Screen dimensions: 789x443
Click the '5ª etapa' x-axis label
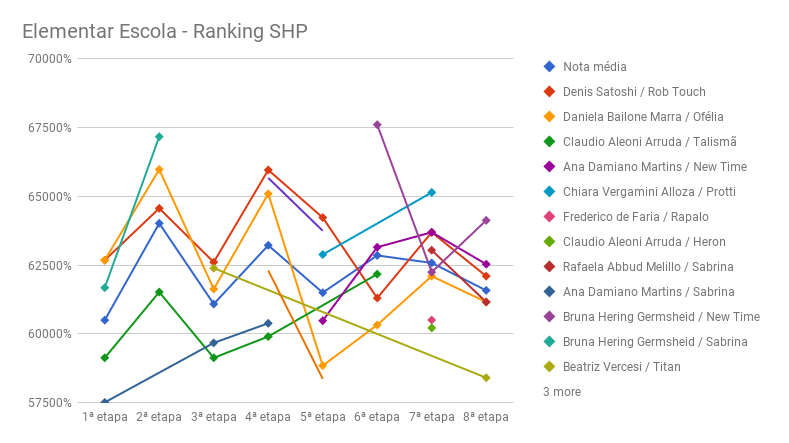click(322, 417)
